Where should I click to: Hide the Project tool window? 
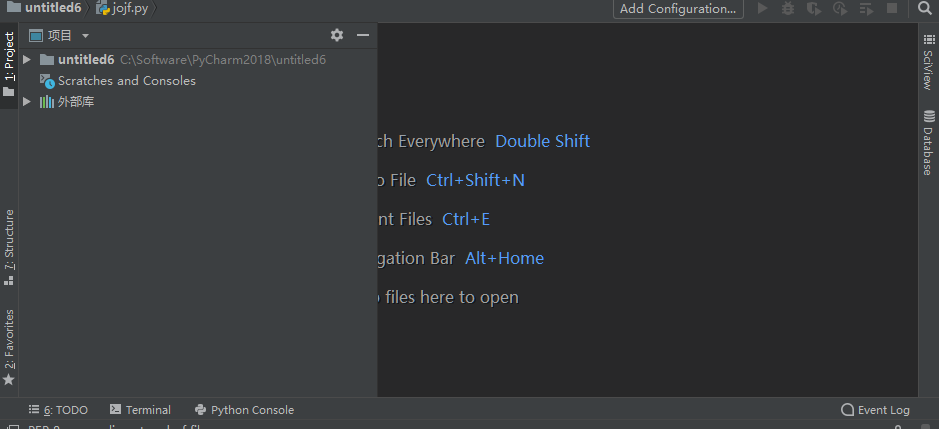pyautogui.click(x=363, y=35)
